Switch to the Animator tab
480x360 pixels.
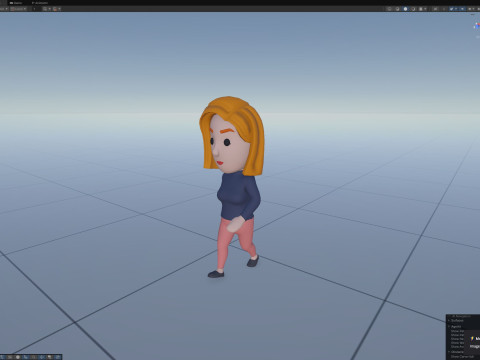40,3
